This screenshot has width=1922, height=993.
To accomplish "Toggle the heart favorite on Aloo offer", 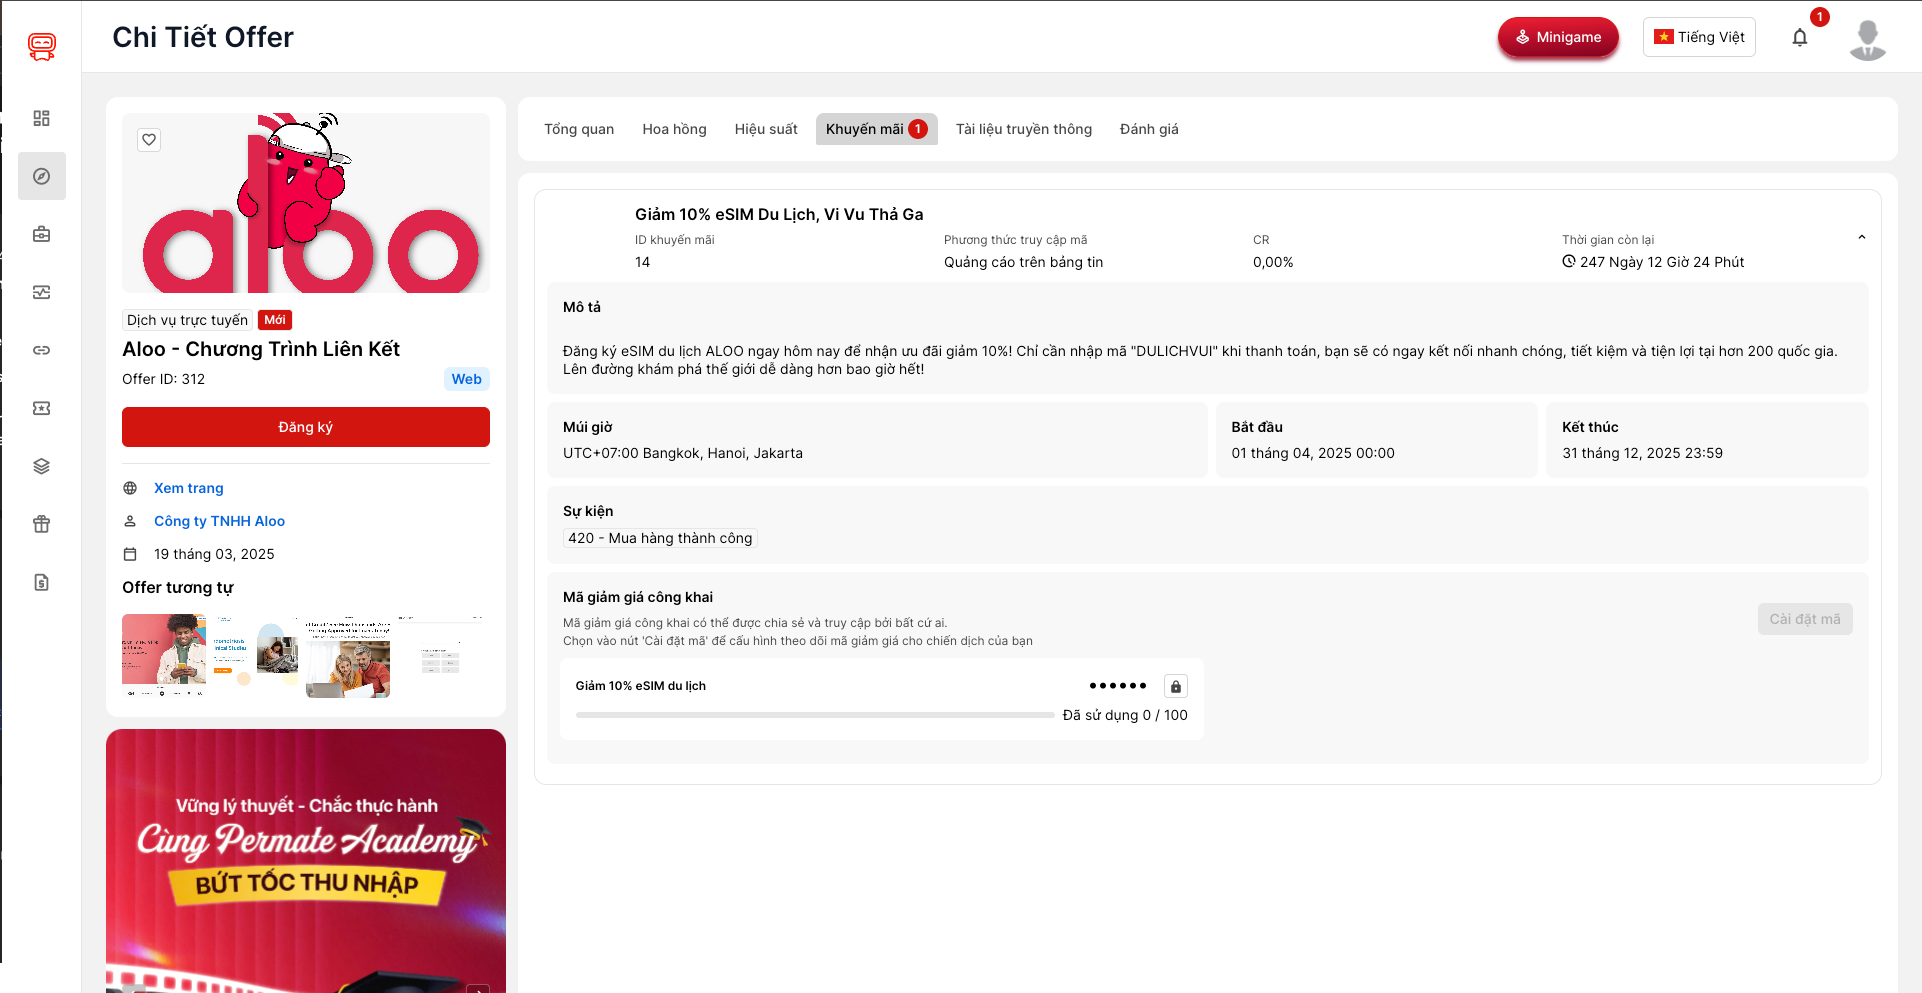I will pyautogui.click(x=149, y=140).
